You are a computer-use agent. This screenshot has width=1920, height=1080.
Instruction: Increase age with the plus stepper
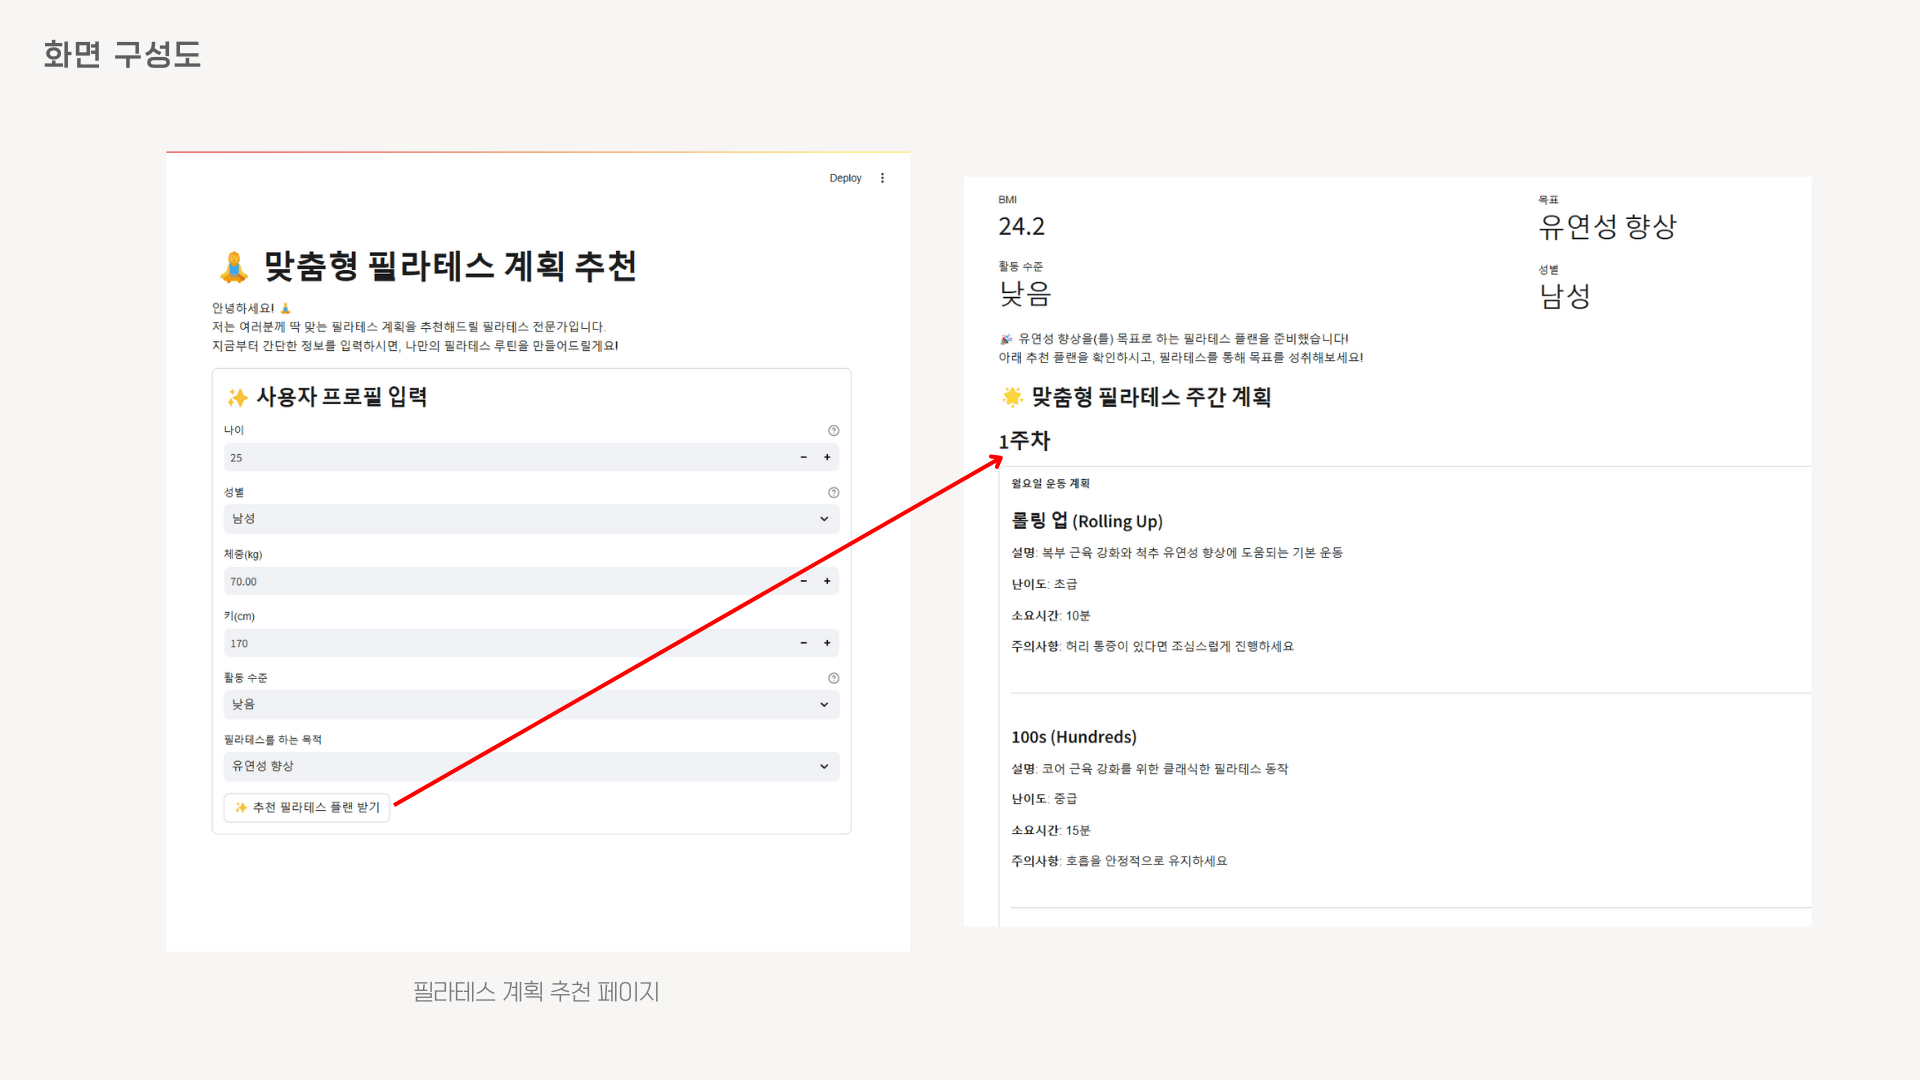(827, 458)
